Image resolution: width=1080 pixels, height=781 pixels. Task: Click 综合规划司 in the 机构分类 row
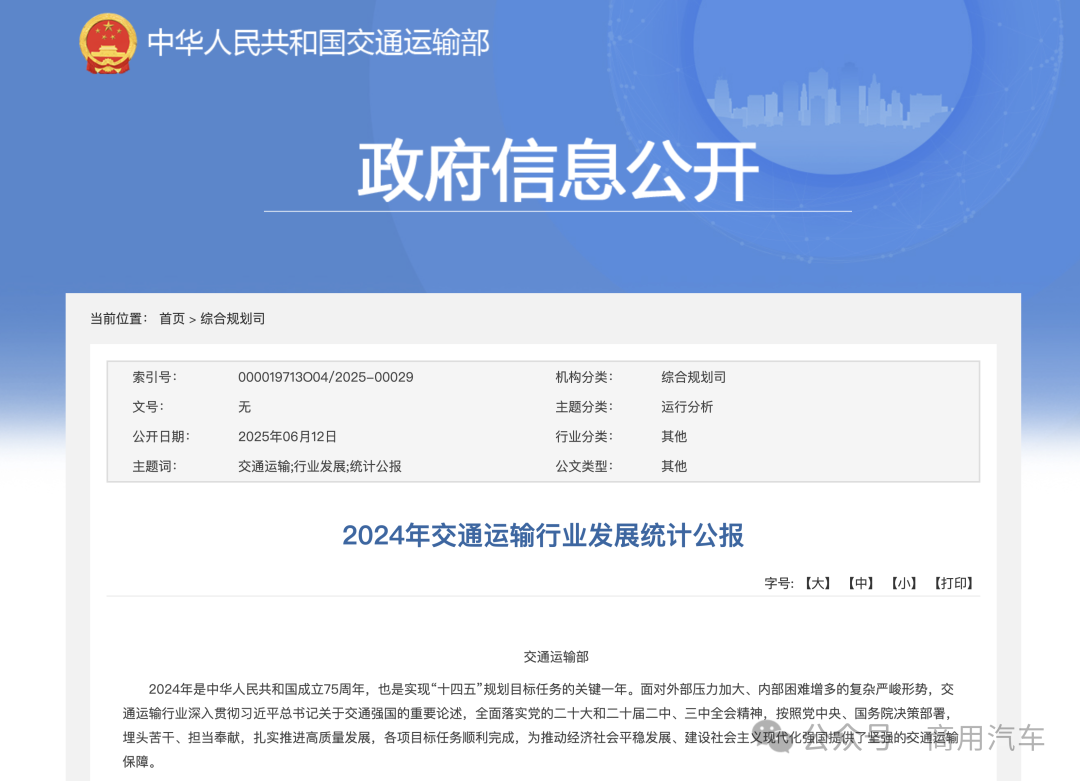point(692,377)
